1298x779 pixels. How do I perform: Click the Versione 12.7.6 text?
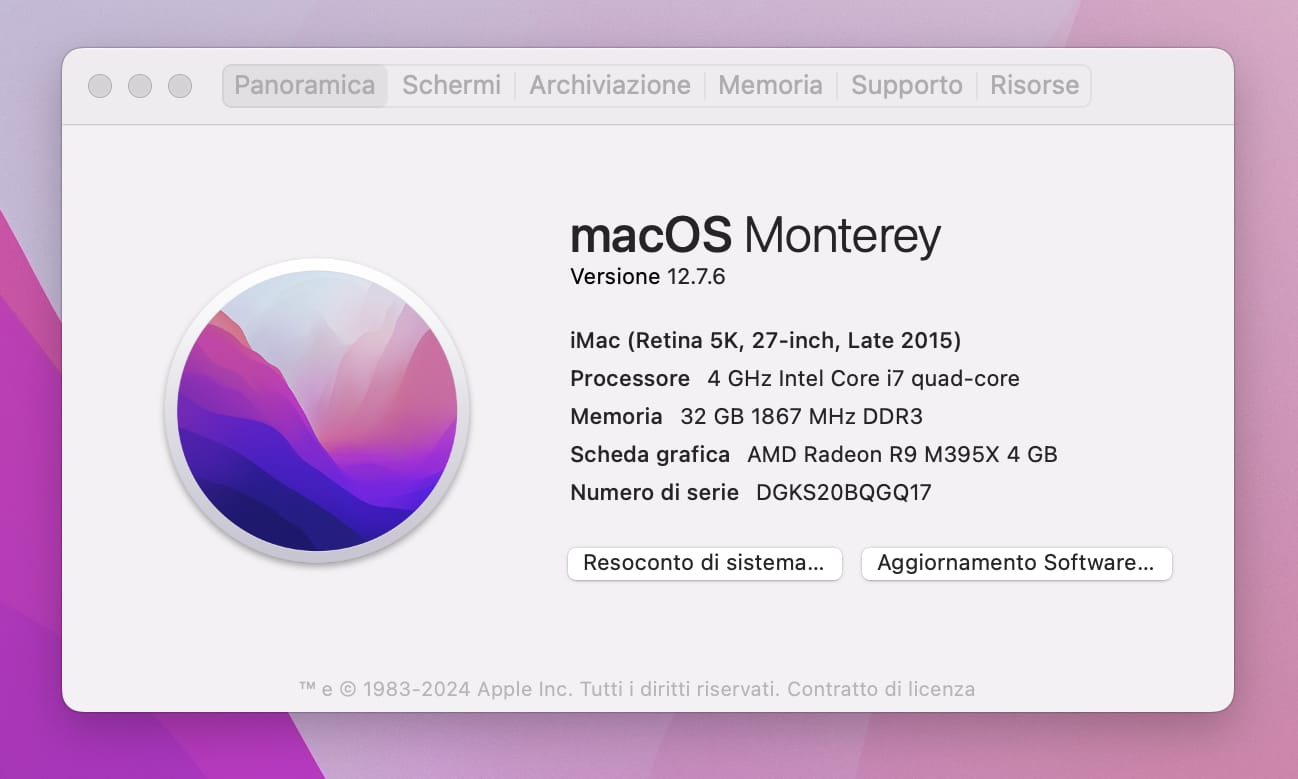click(648, 277)
